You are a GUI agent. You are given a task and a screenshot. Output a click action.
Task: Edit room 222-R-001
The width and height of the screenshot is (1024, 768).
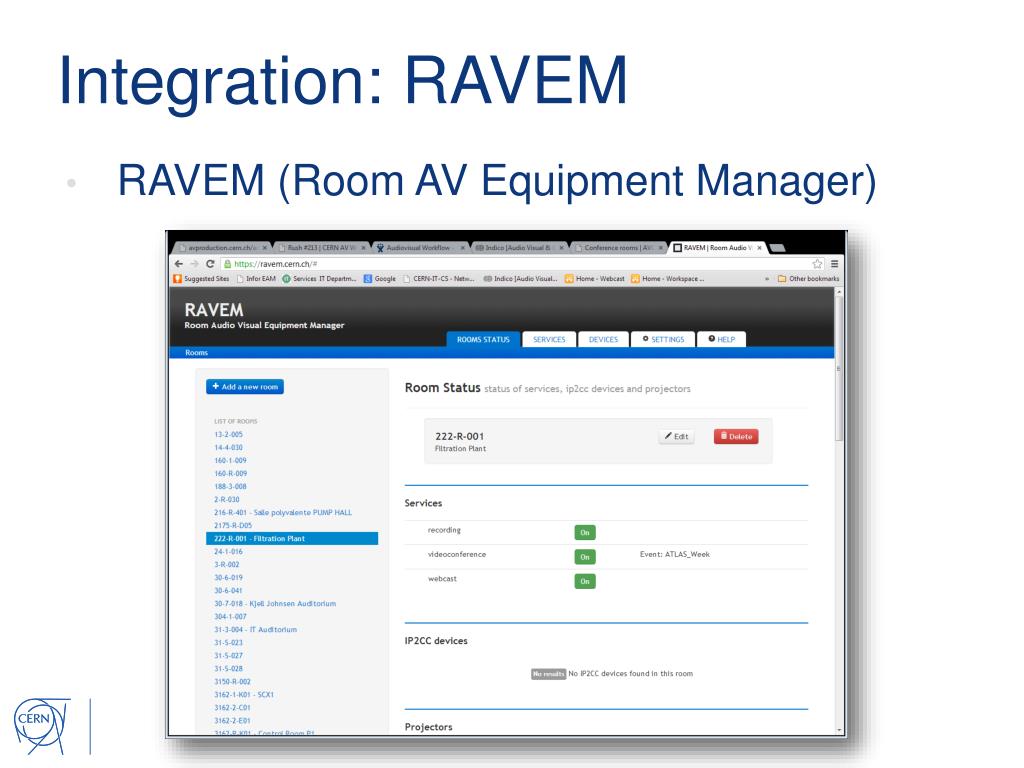(x=677, y=436)
